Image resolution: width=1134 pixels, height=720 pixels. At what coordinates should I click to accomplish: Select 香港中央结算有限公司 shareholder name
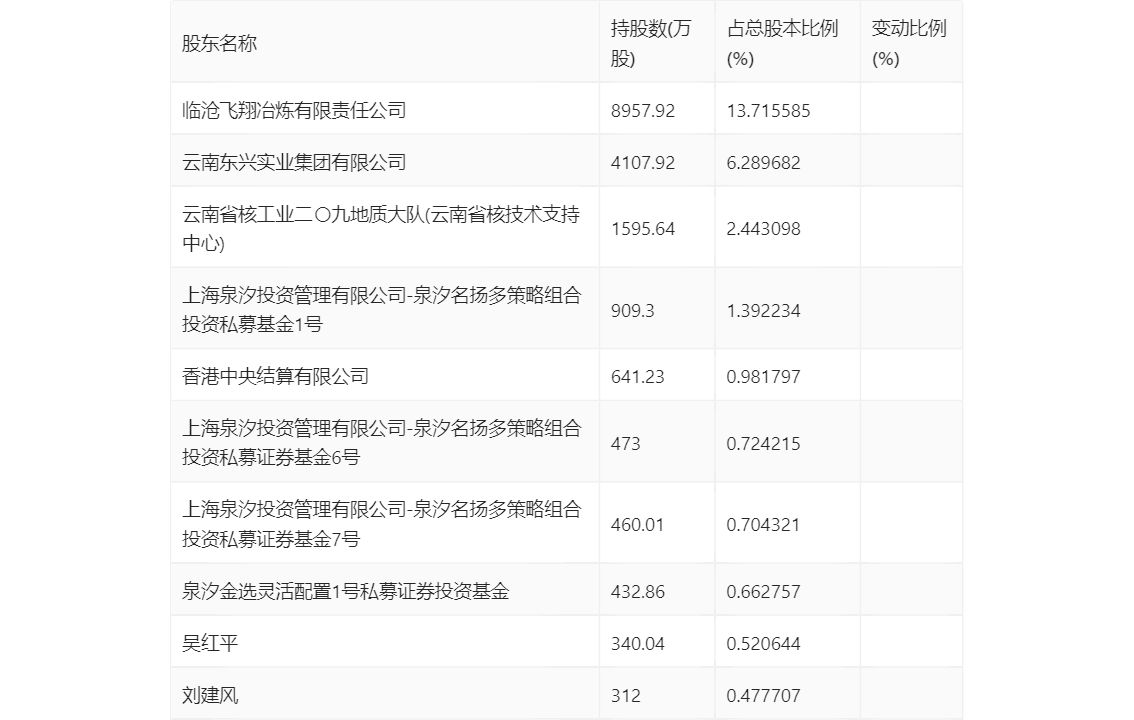pos(275,376)
